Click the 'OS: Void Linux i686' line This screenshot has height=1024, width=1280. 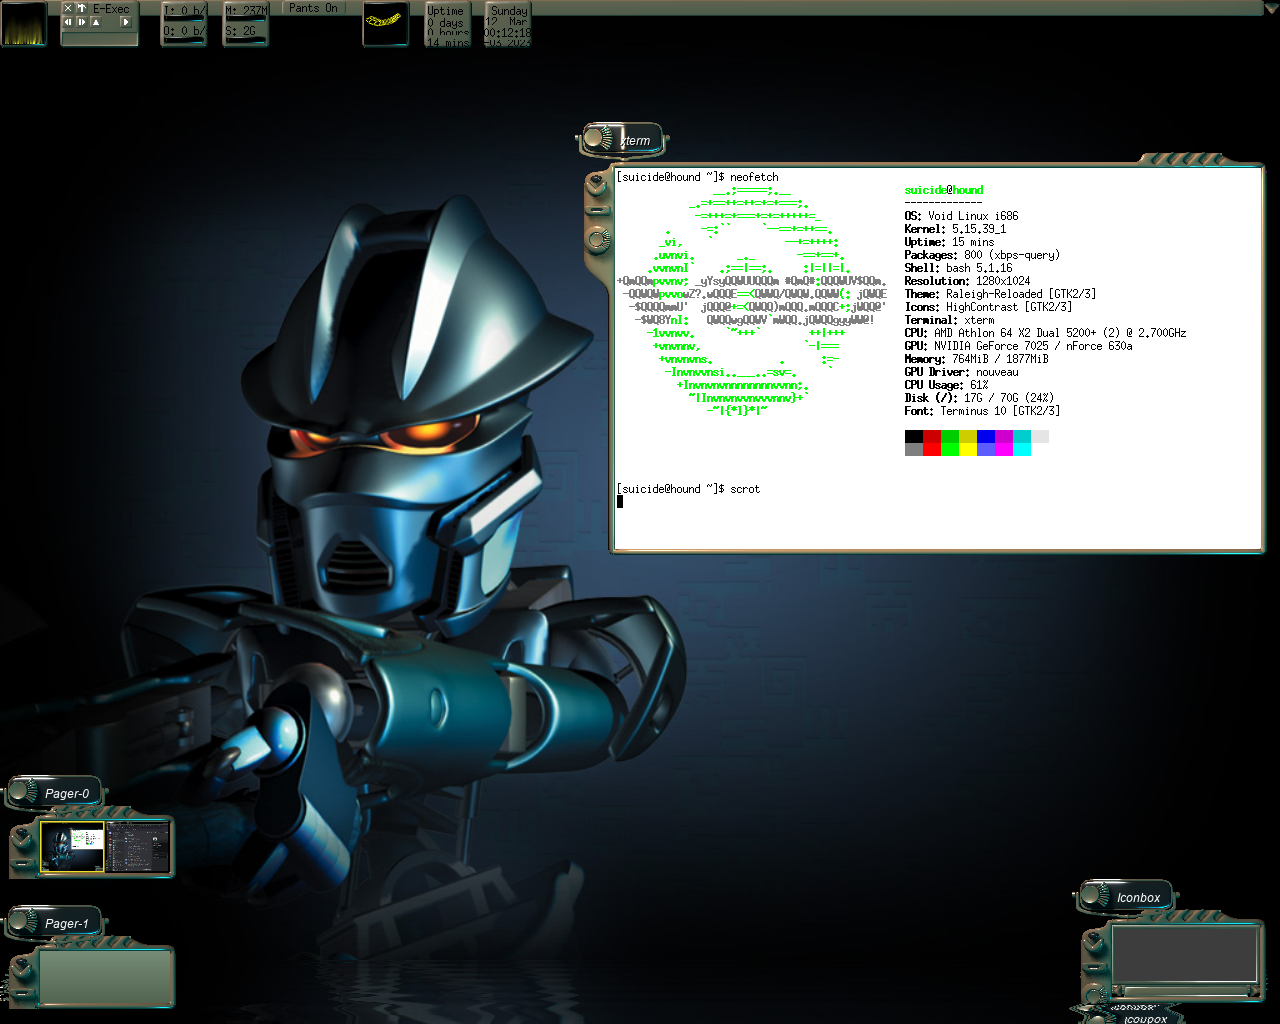961,216
